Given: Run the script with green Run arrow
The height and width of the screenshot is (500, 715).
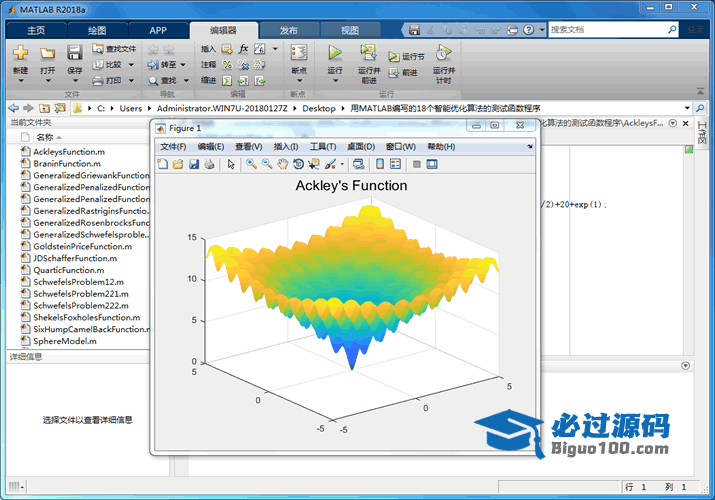Looking at the screenshot, I should [x=335, y=52].
